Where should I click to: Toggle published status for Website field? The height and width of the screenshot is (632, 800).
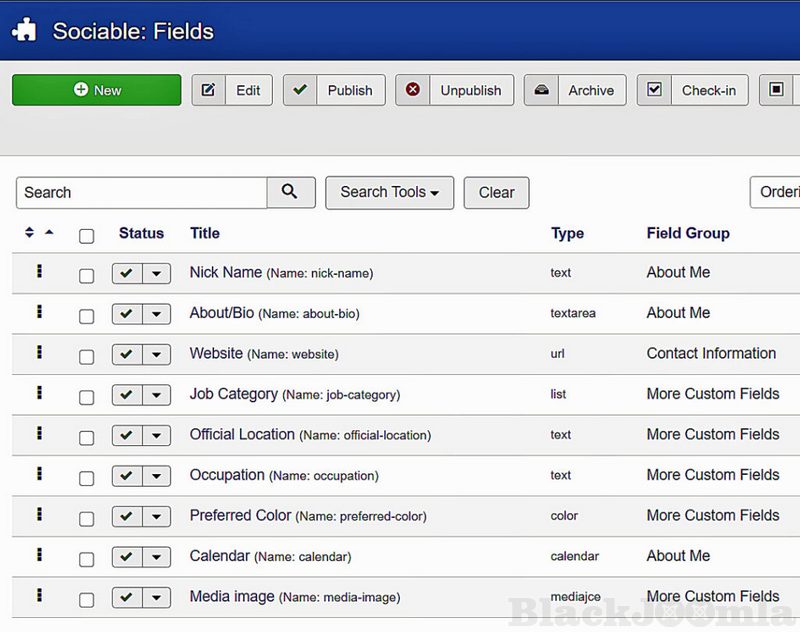(126, 354)
